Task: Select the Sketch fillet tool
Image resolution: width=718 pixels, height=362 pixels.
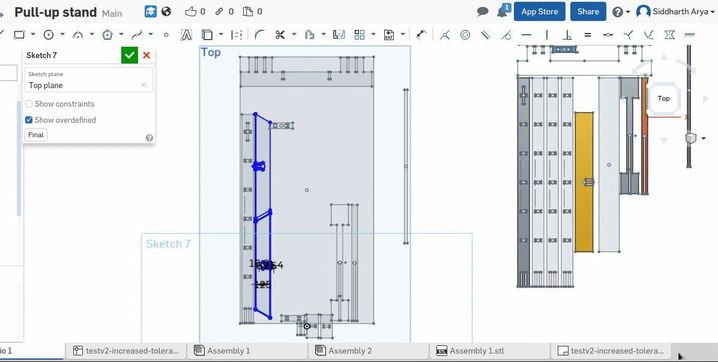Action: click(259, 35)
